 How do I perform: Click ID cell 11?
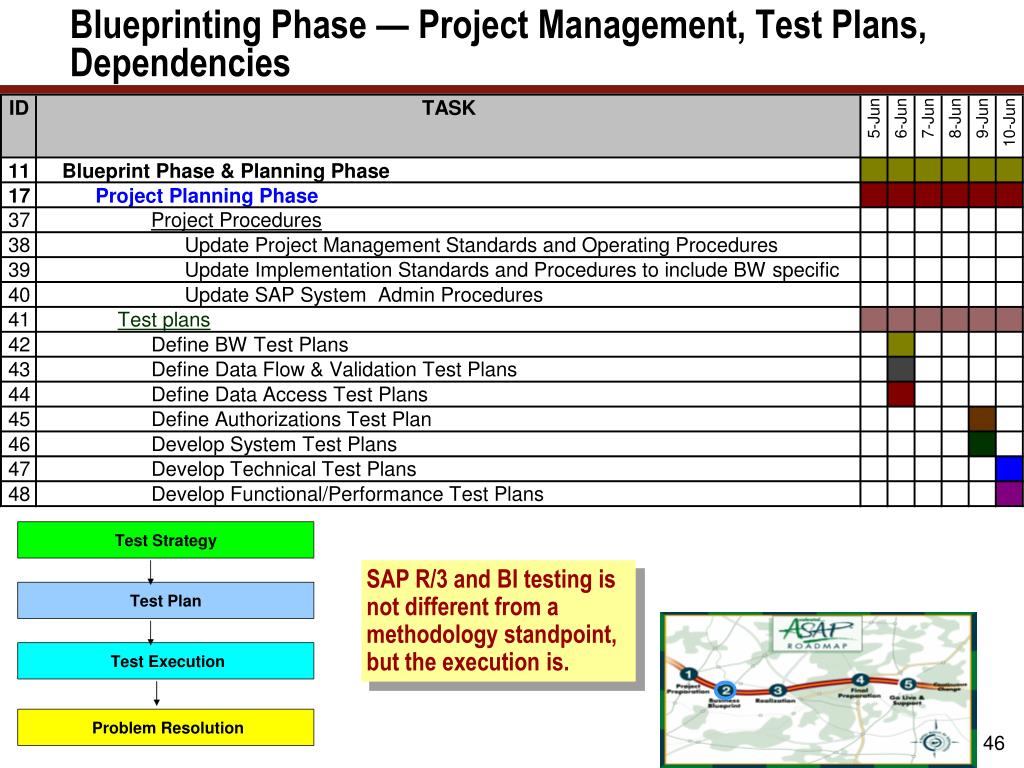click(18, 171)
